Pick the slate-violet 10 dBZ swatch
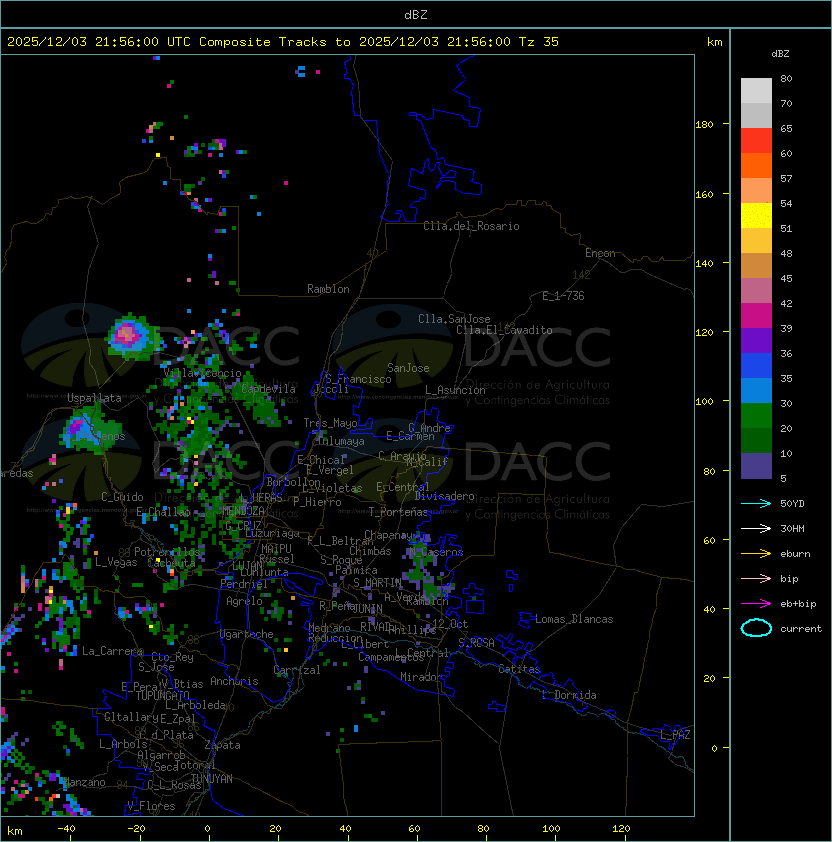 coord(756,466)
